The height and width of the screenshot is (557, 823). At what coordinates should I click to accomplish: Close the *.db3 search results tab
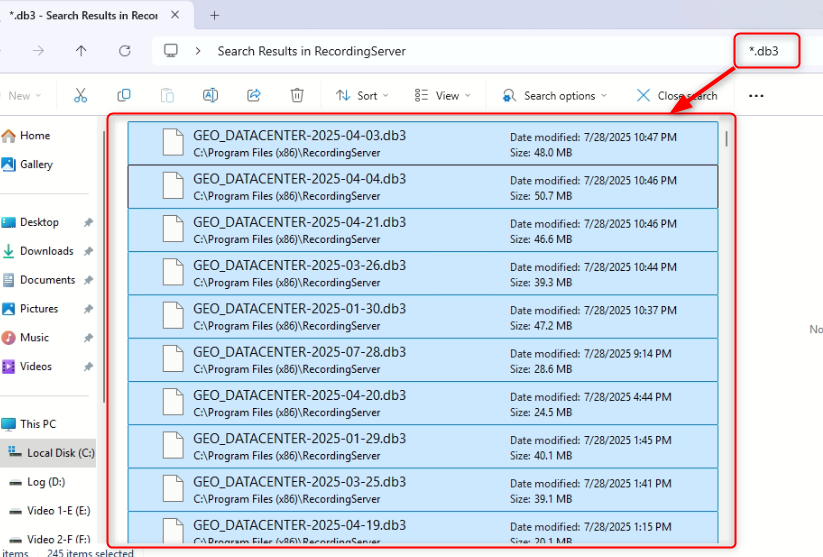175,15
